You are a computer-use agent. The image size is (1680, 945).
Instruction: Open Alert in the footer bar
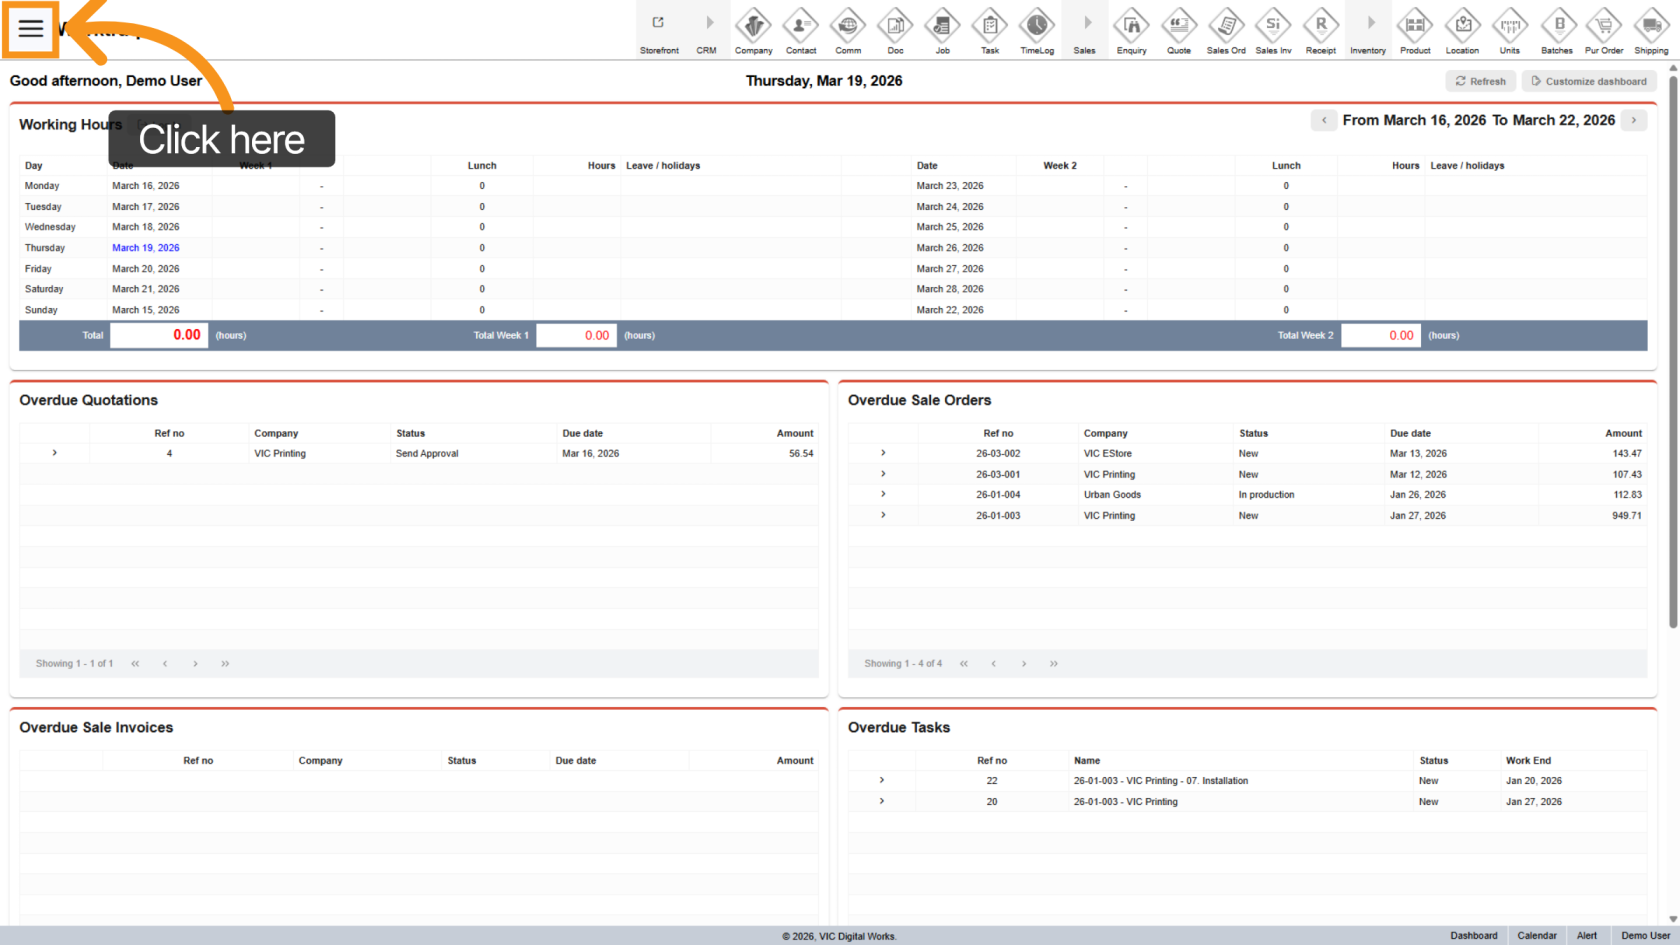(1587, 936)
